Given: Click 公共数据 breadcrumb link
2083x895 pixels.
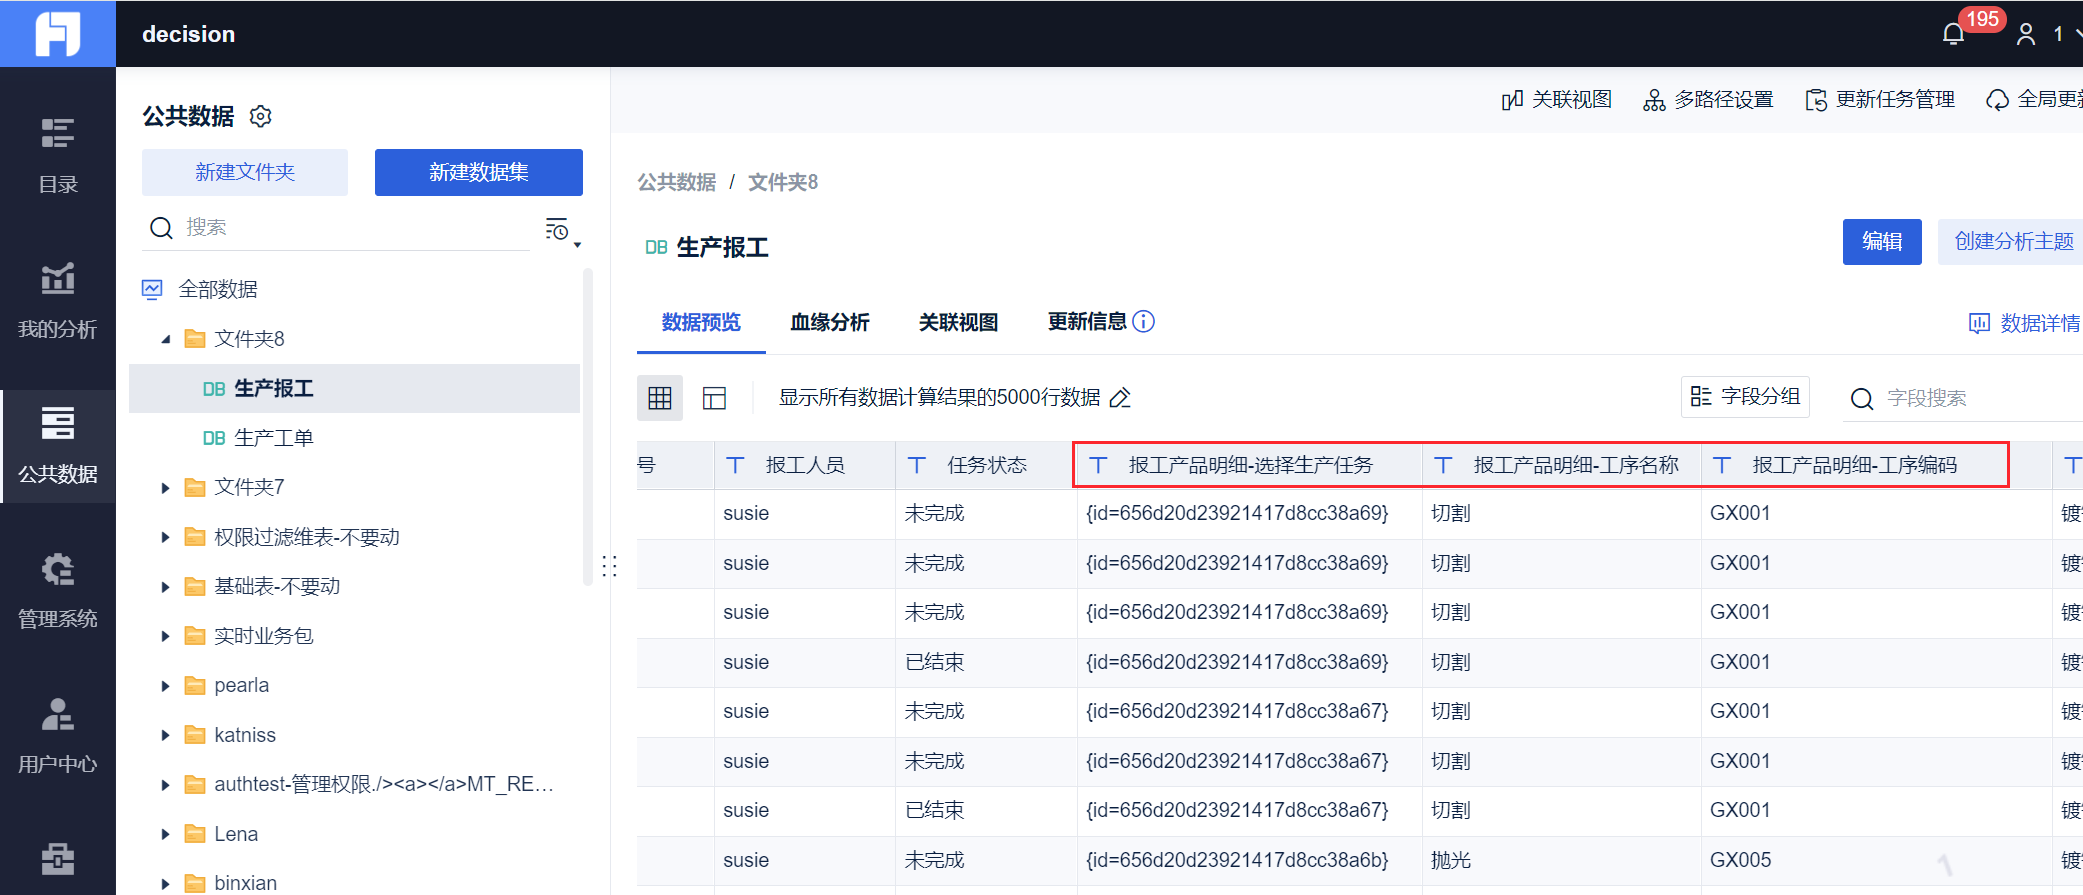Looking at the screenshot, I should [677, 182].
